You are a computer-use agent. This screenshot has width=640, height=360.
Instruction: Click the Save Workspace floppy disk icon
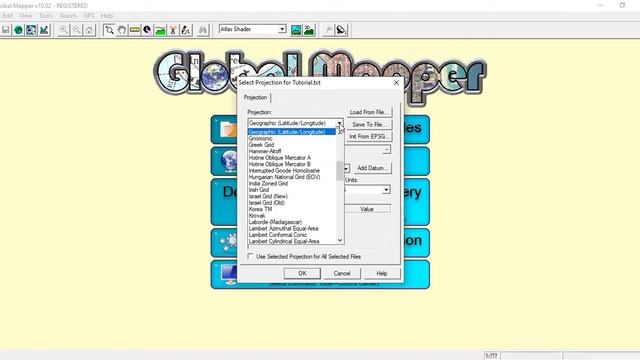point(6,30)
